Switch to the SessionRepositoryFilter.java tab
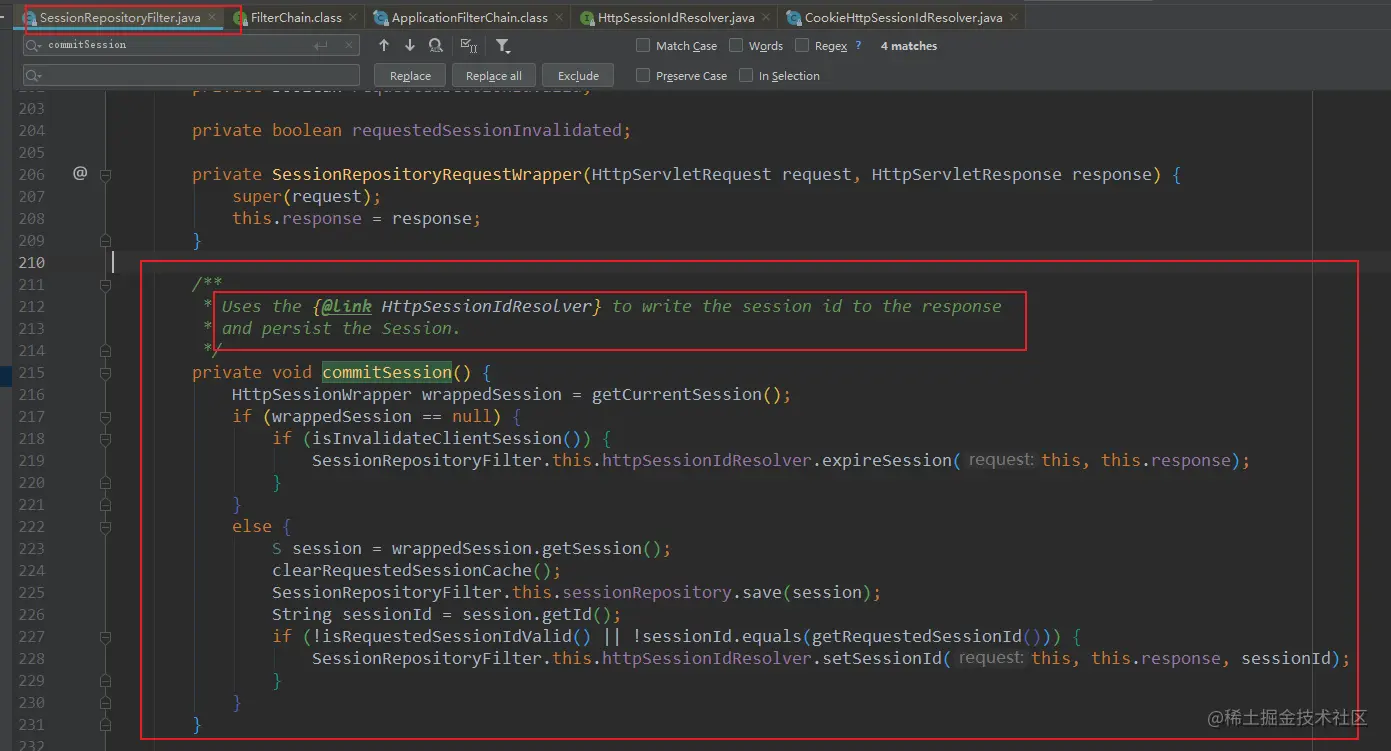Screen dimensions: 1391x751 [120, 17]
